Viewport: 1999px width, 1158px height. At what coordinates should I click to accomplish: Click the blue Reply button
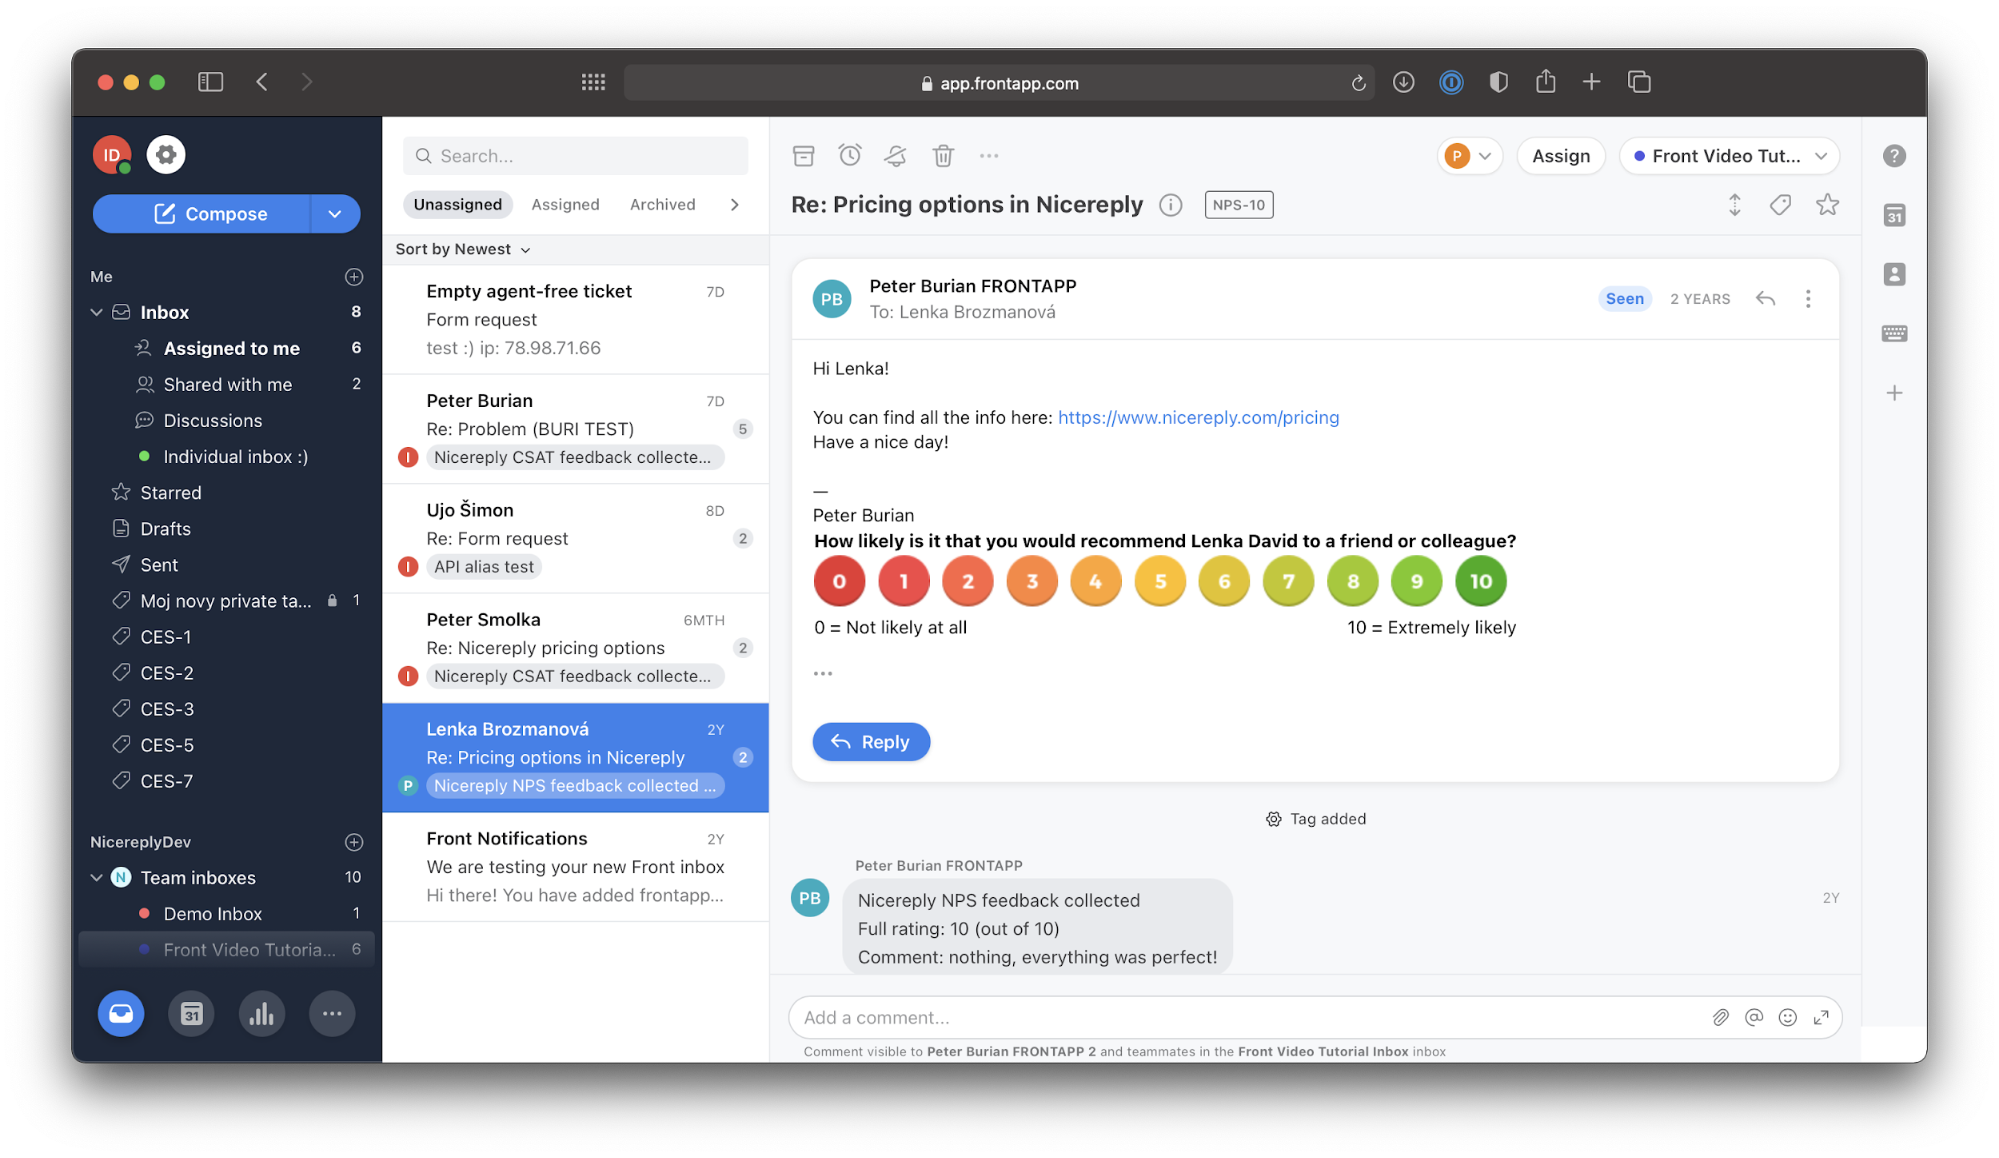coord(871,742)
